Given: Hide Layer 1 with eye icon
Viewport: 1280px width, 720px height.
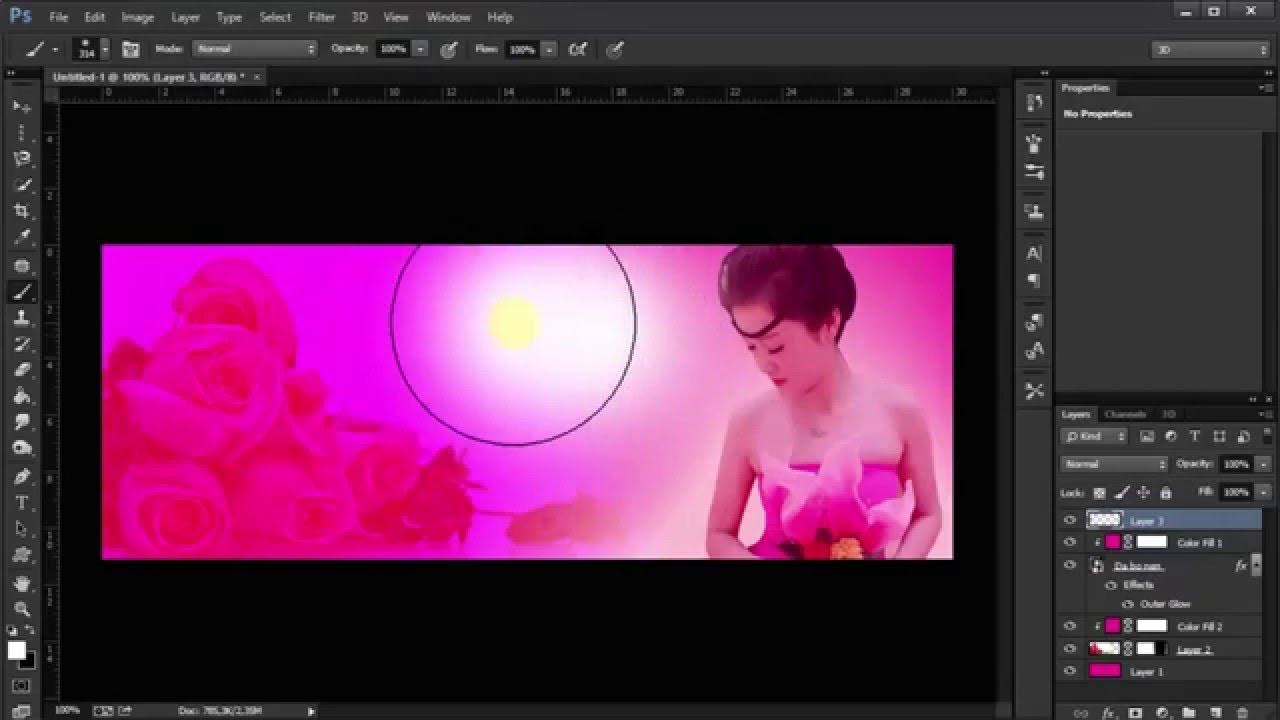Looking at the screenshot, I should click(x=1070, y=672).
